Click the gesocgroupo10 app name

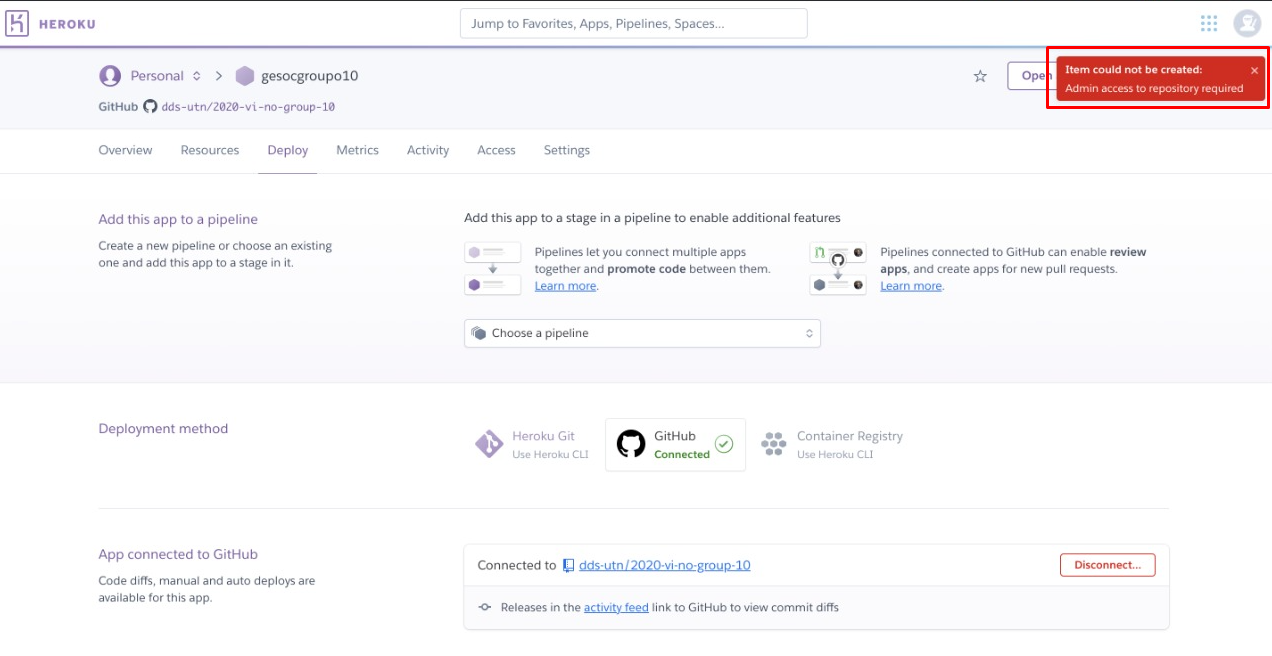tap(309, 76)
